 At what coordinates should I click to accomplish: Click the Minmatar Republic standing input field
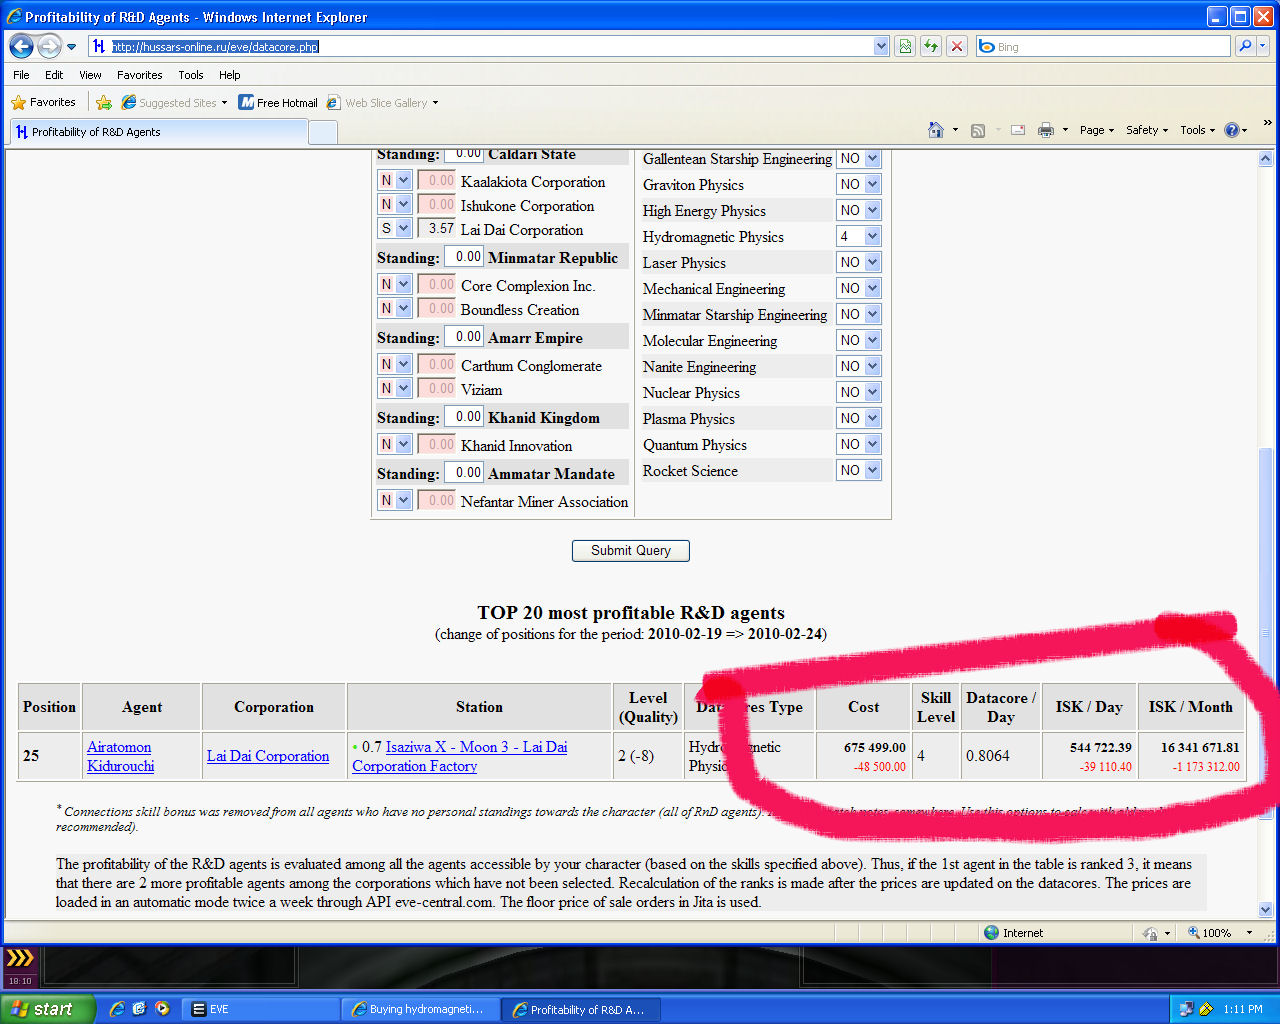(464, 257)
